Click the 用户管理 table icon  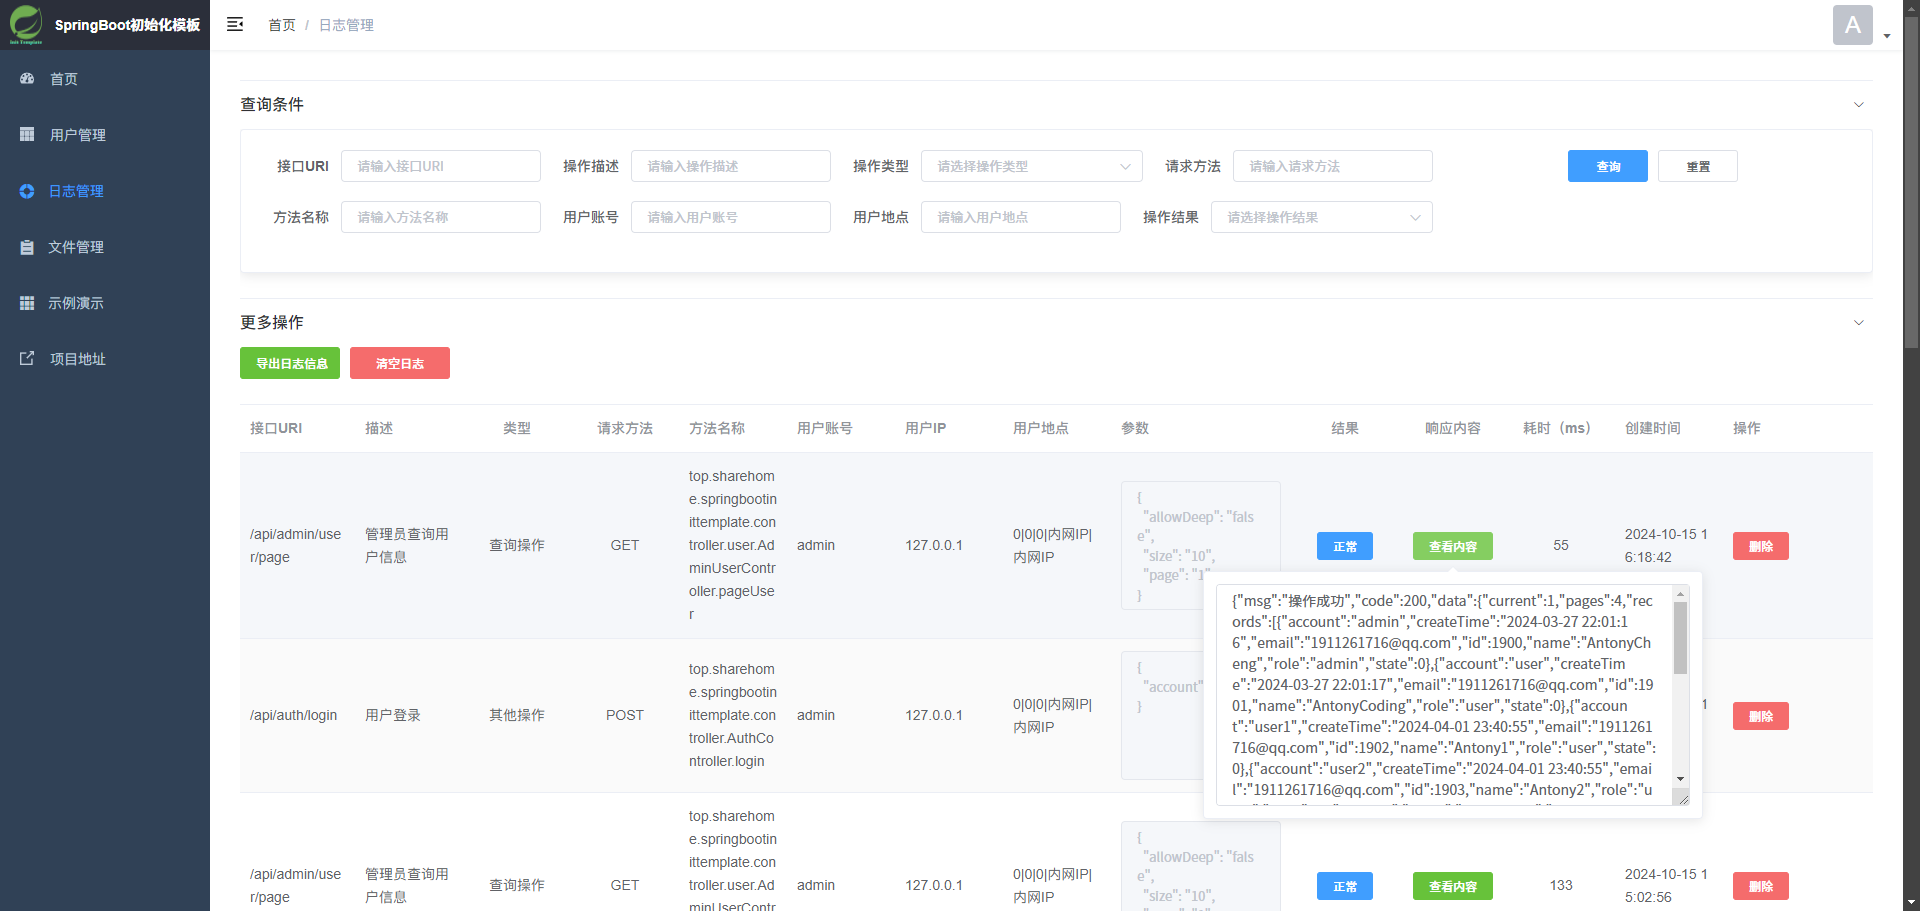coord(27,134)
